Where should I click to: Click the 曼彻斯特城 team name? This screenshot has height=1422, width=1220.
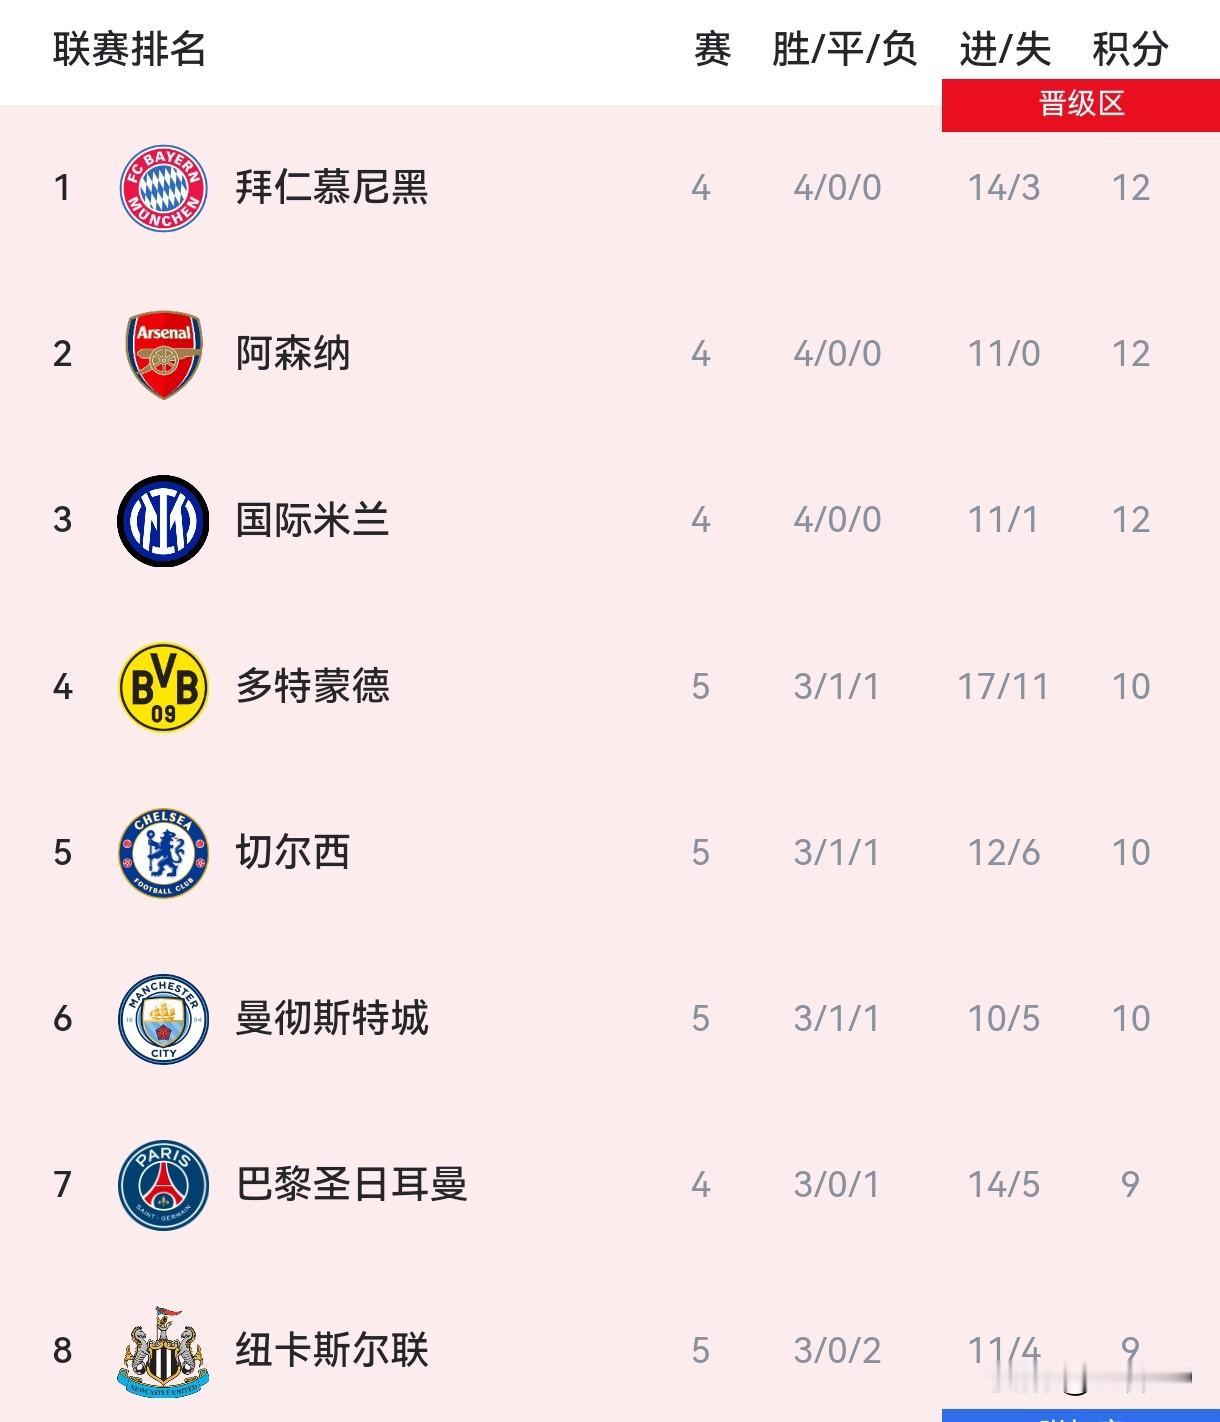coord(331,1018)
